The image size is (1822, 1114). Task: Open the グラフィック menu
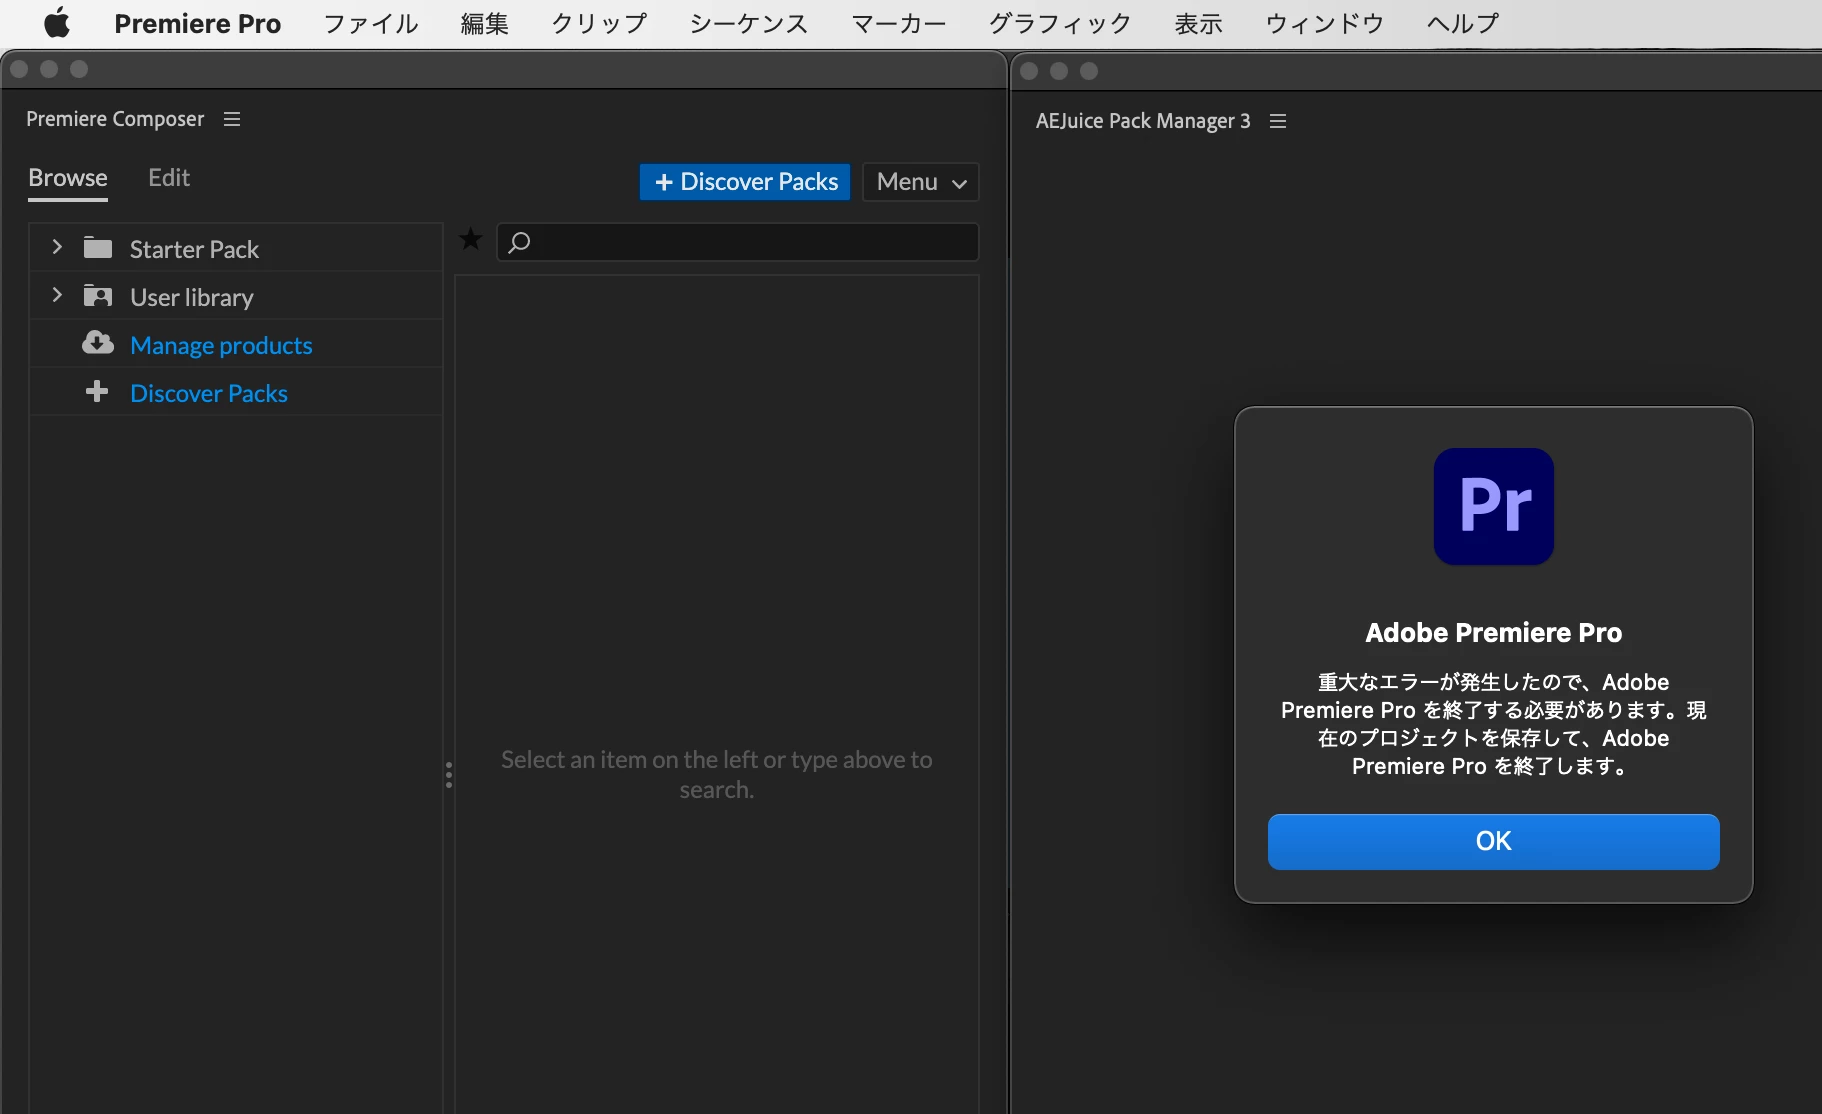coord(1060,23)
